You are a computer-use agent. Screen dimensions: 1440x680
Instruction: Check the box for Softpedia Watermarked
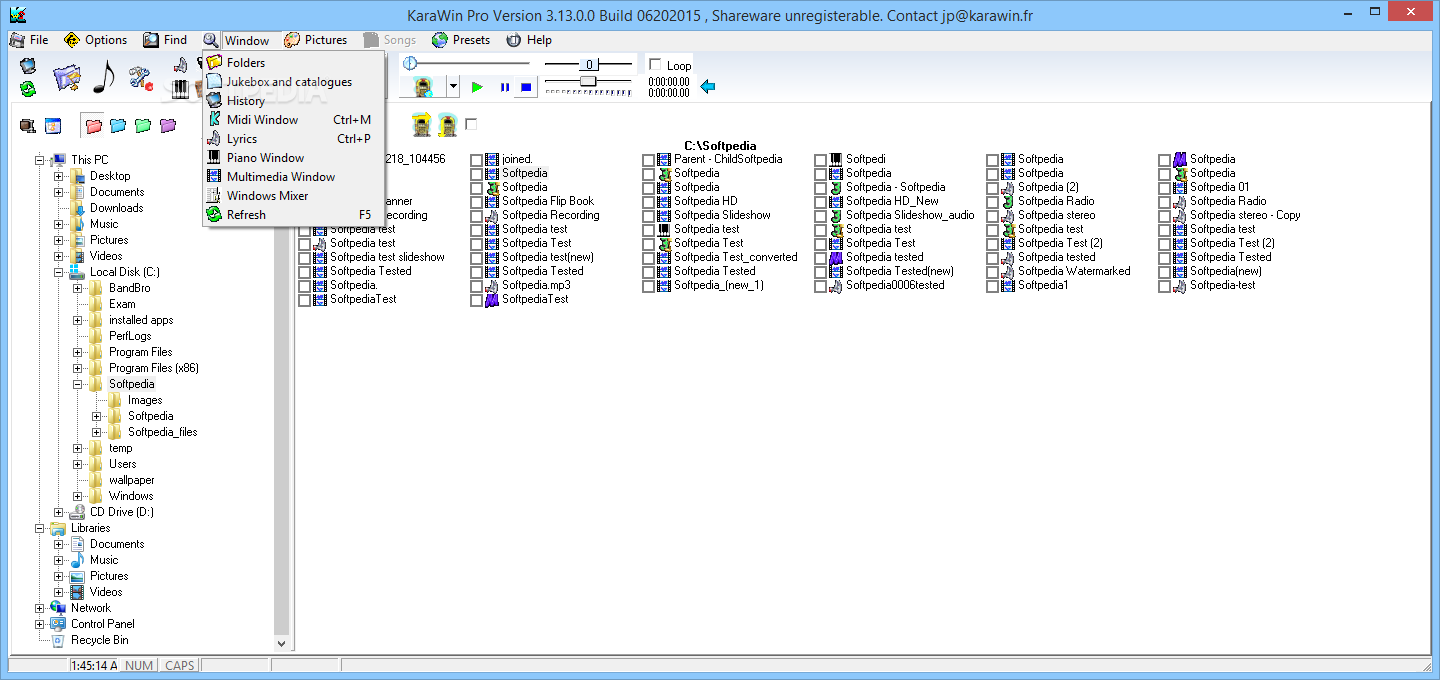[x=992, y=272]
